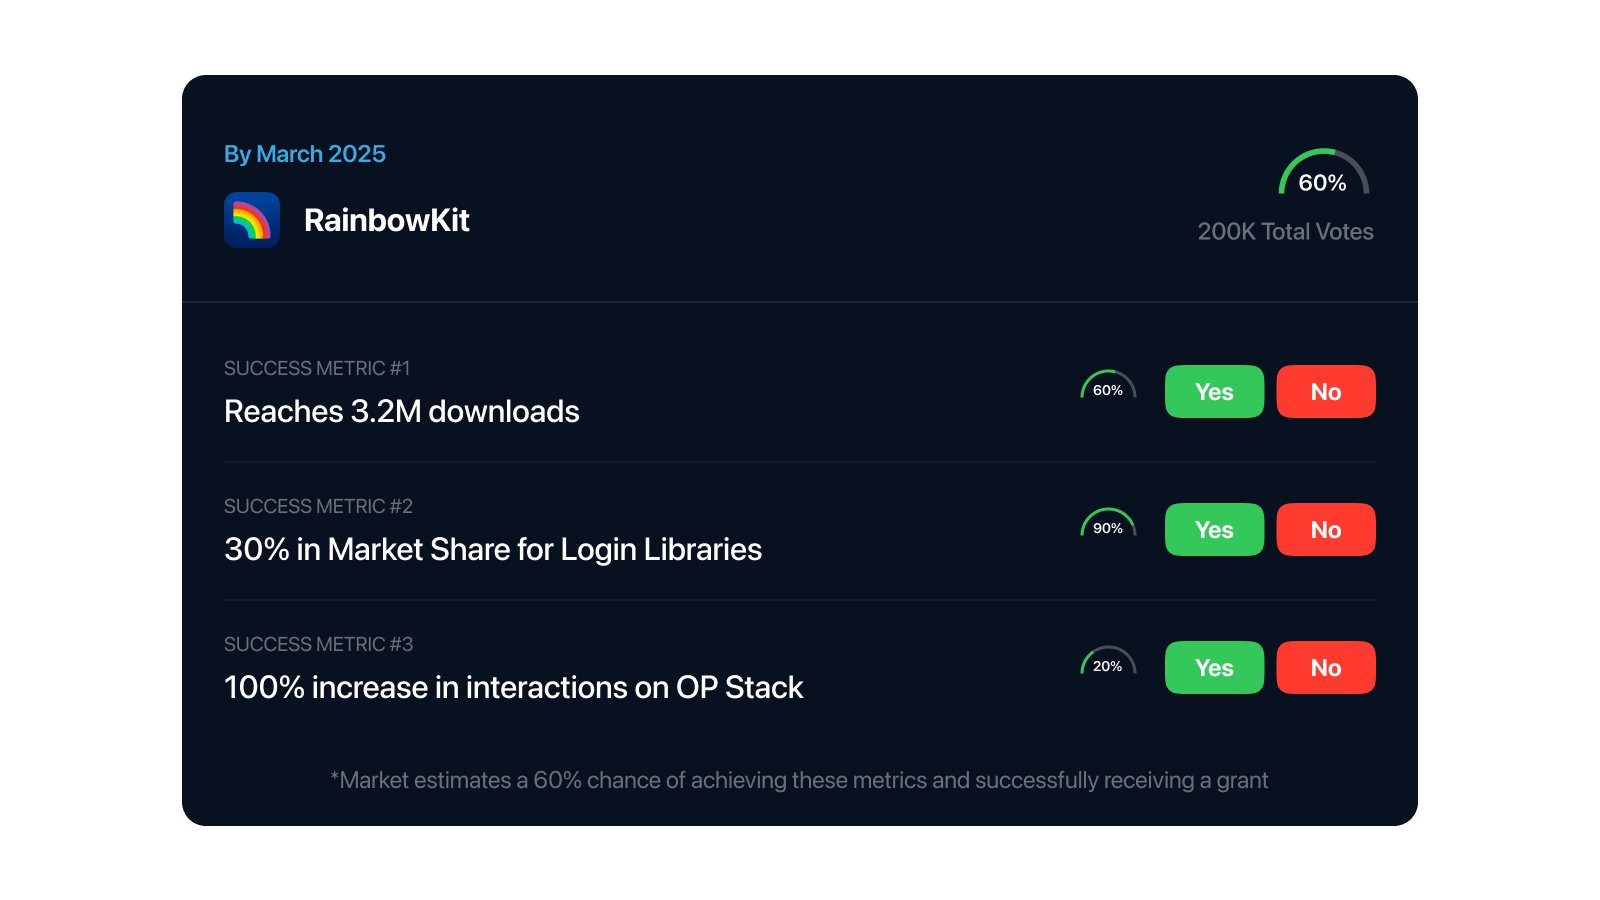Open the 30% in Market Share metric title
The width and height of the screenshot is (1600, 900).
pos(492,550)
